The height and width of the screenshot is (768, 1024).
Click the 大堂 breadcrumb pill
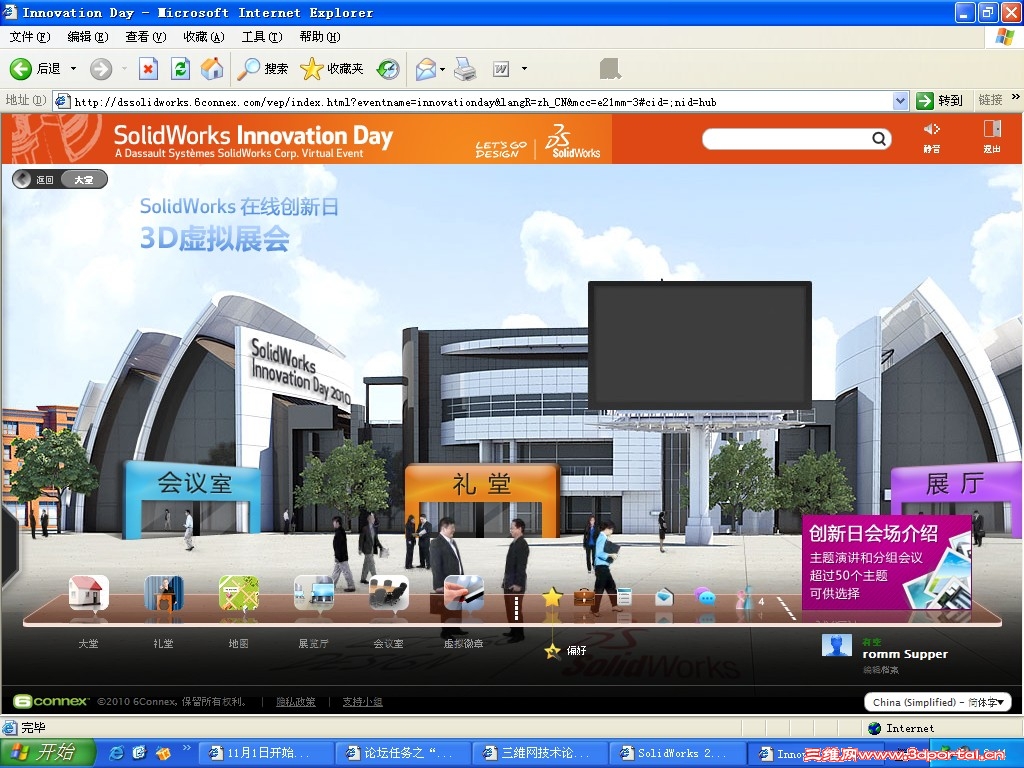coord(84,180)
